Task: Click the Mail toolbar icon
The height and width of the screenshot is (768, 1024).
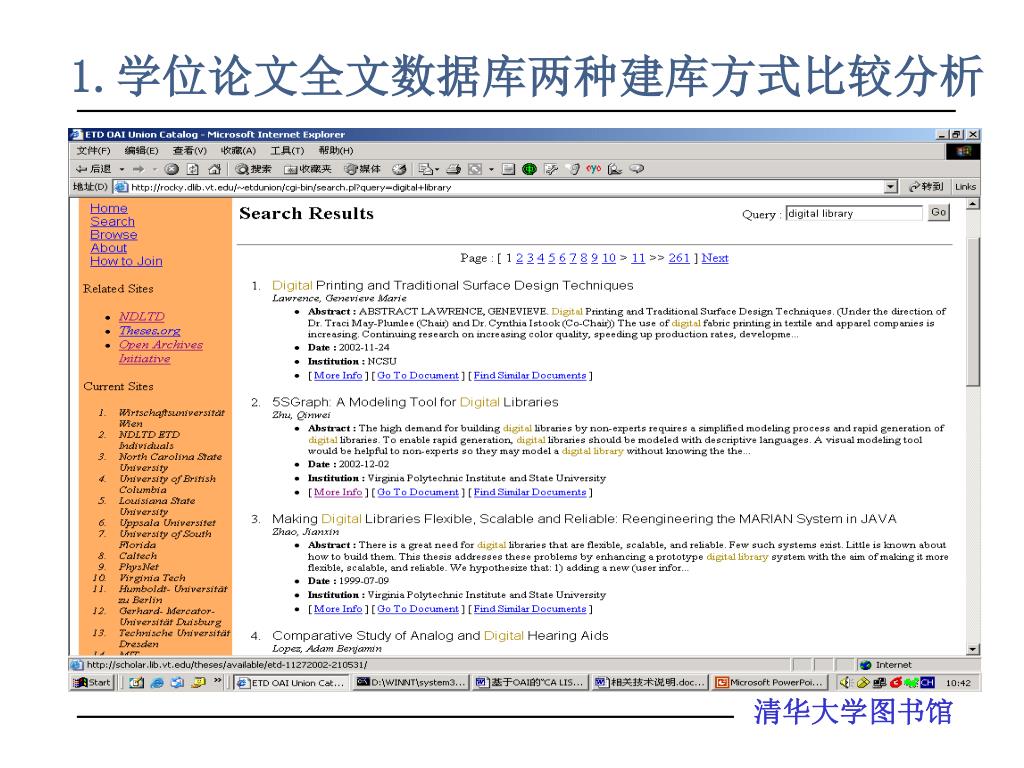Action: coord(425,169)
